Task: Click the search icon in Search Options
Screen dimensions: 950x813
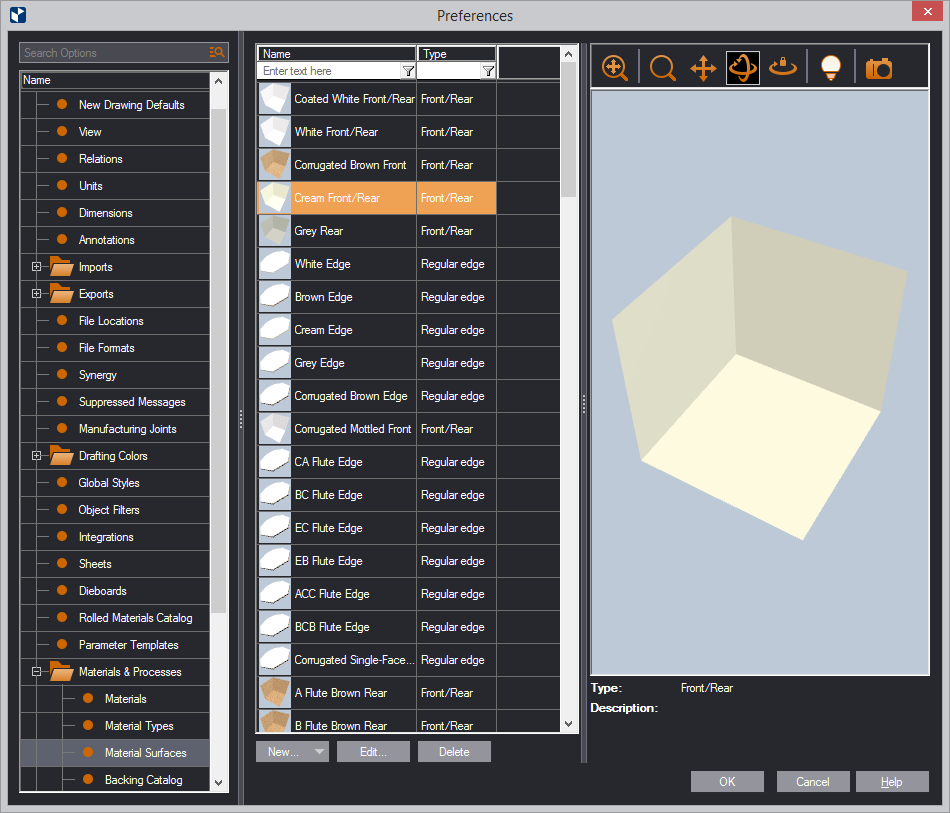Action: tap(217, 53)
